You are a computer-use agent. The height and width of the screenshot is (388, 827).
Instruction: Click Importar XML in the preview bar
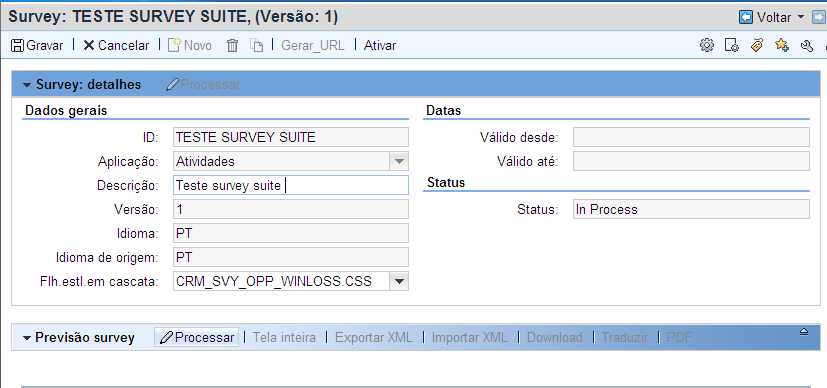[469, 337]
